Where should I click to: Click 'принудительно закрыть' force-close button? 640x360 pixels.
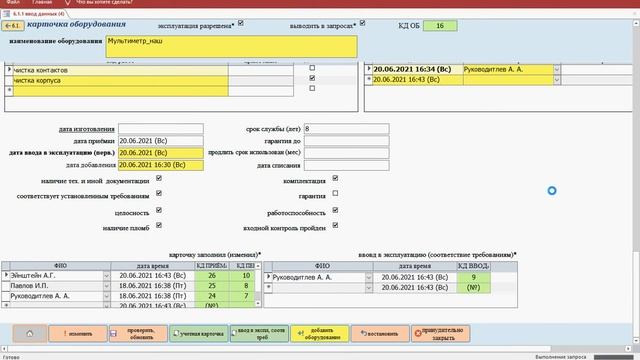[x=440, y=333]
